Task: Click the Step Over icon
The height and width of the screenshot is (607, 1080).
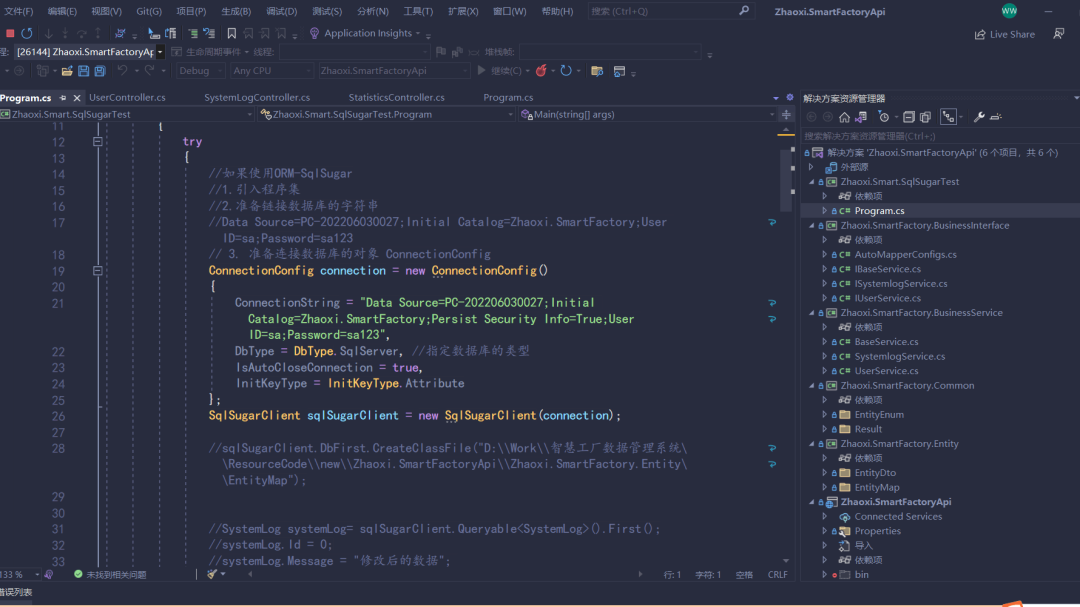Action: point(81,33)
